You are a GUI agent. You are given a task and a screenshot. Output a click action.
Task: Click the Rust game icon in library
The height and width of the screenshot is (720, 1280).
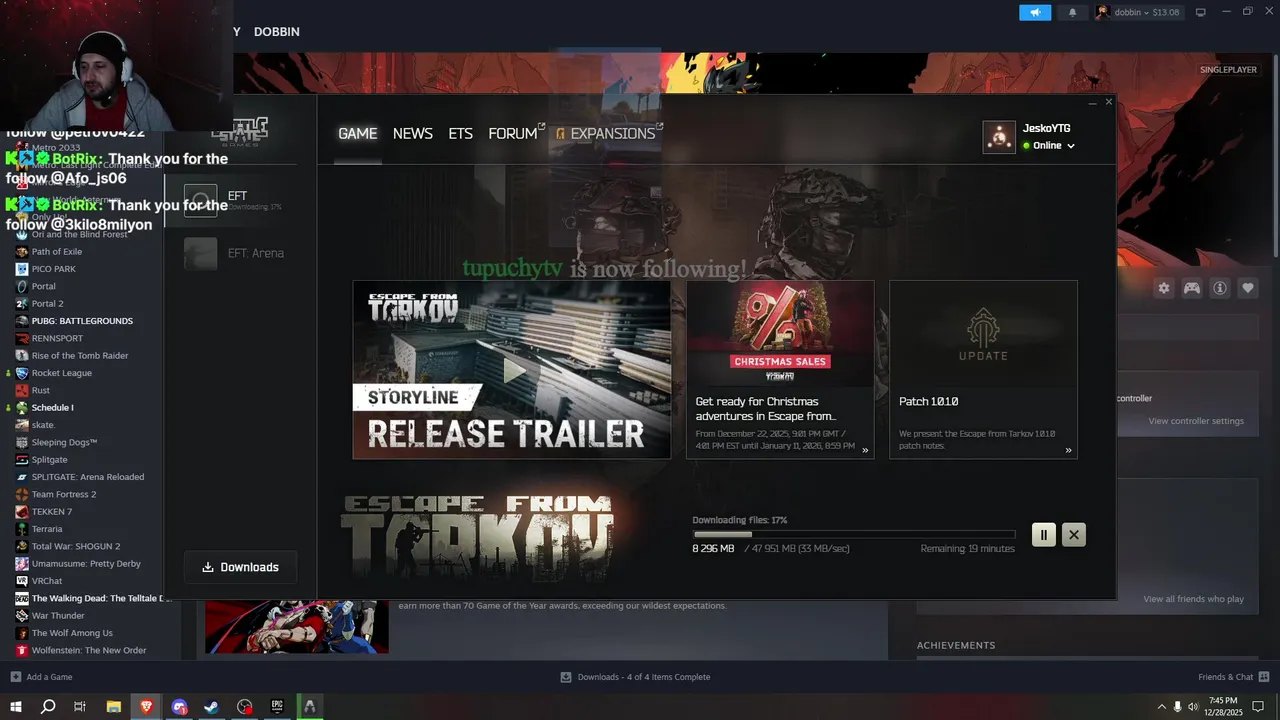pyautogui.click(x=22, y=390)
